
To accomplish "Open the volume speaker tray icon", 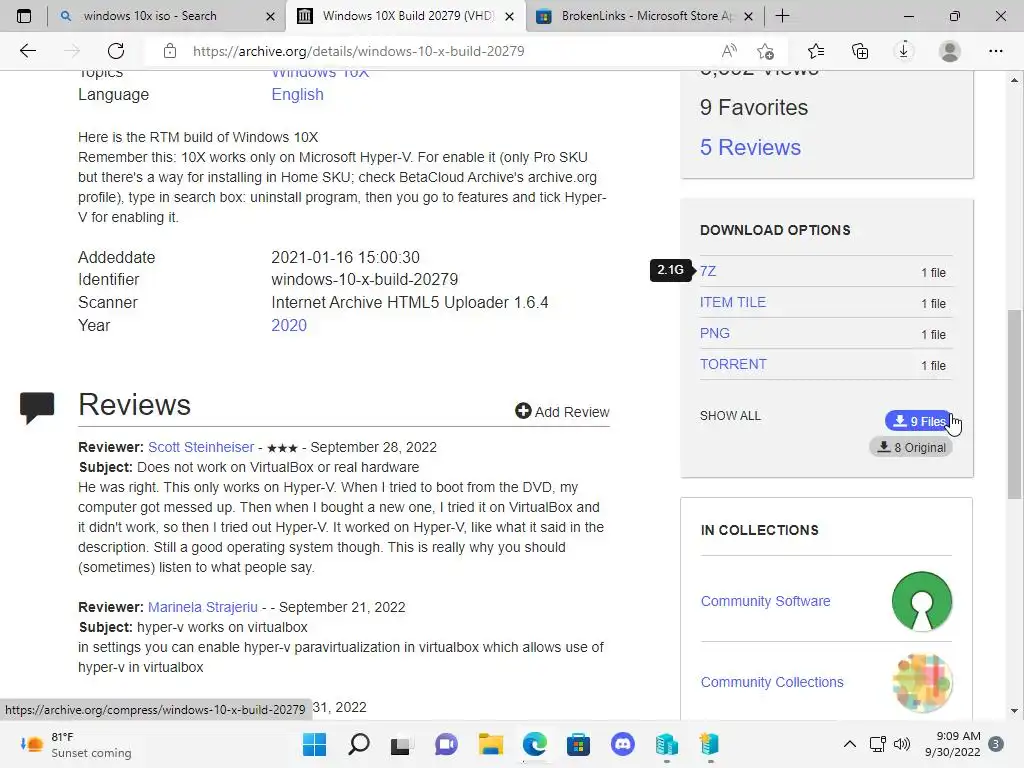I will [902, 744].
